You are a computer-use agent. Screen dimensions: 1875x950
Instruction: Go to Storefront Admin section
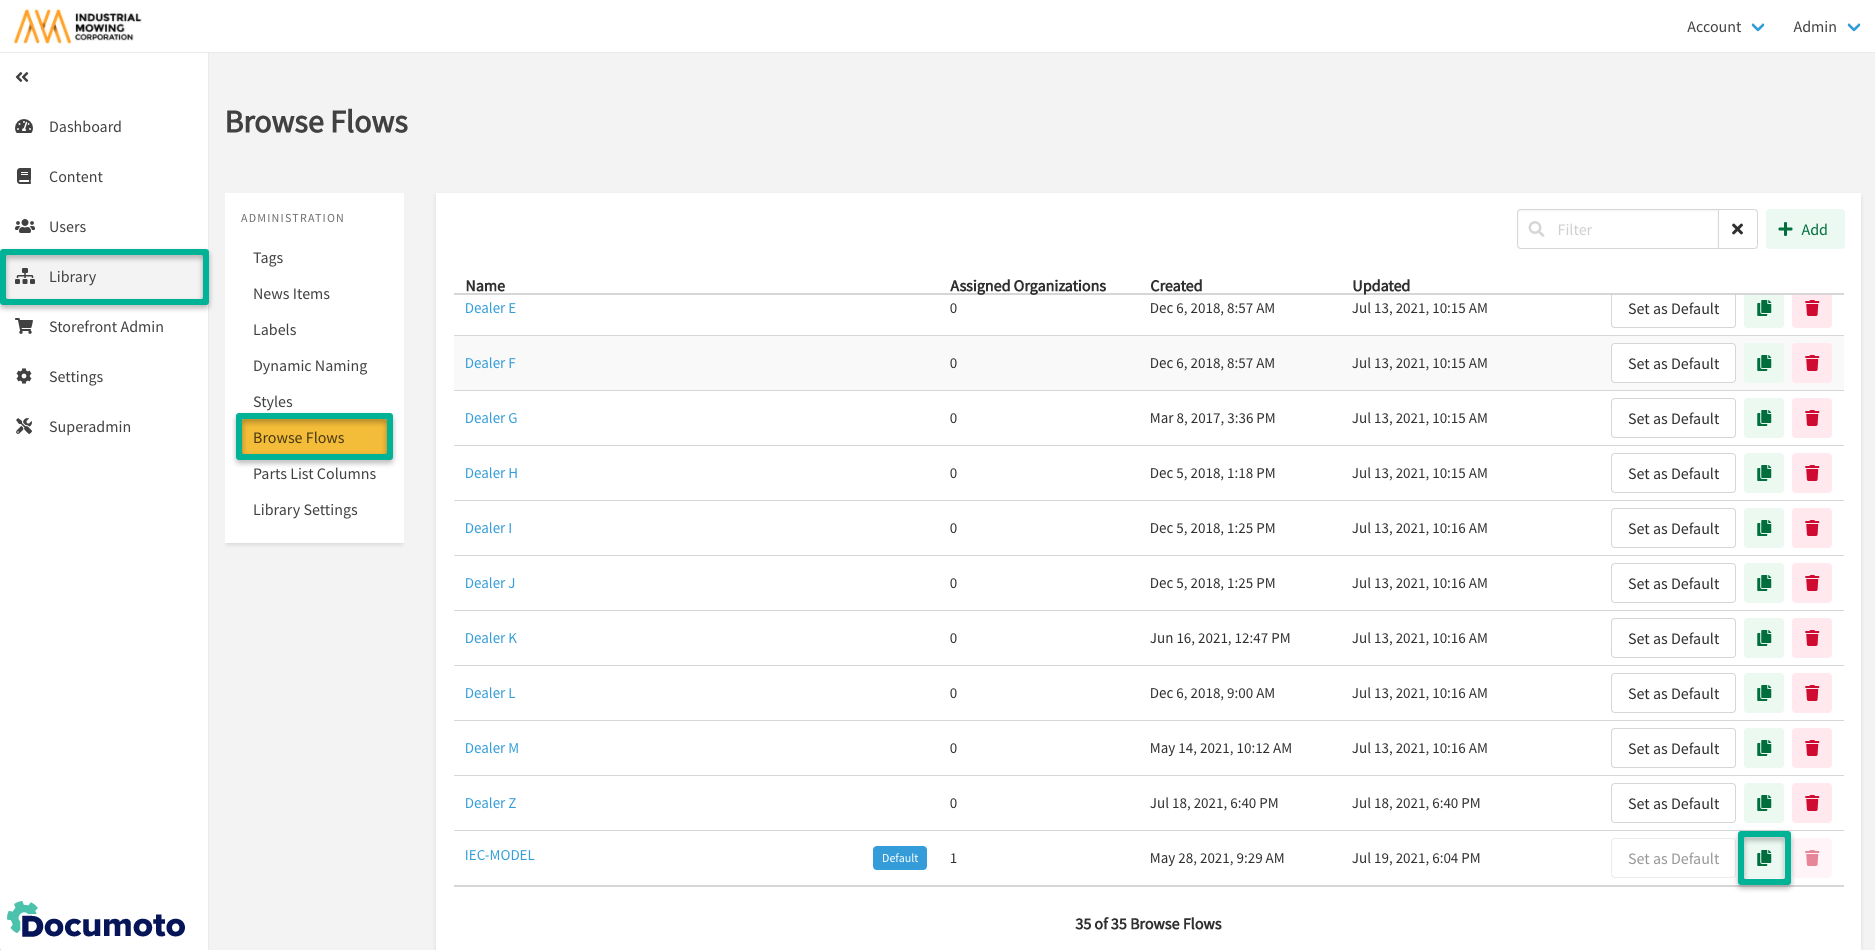(x=105, y=327)
